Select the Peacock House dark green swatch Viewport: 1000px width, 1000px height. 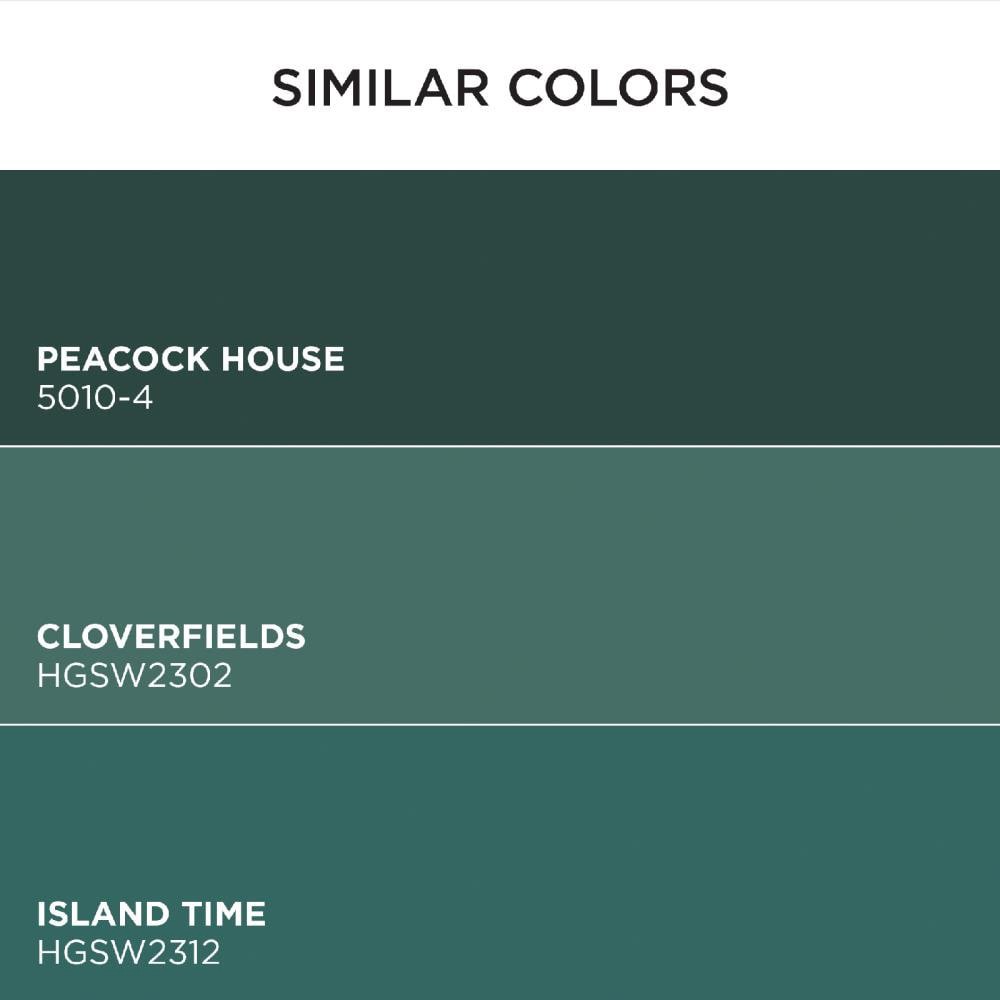point(500,307)
